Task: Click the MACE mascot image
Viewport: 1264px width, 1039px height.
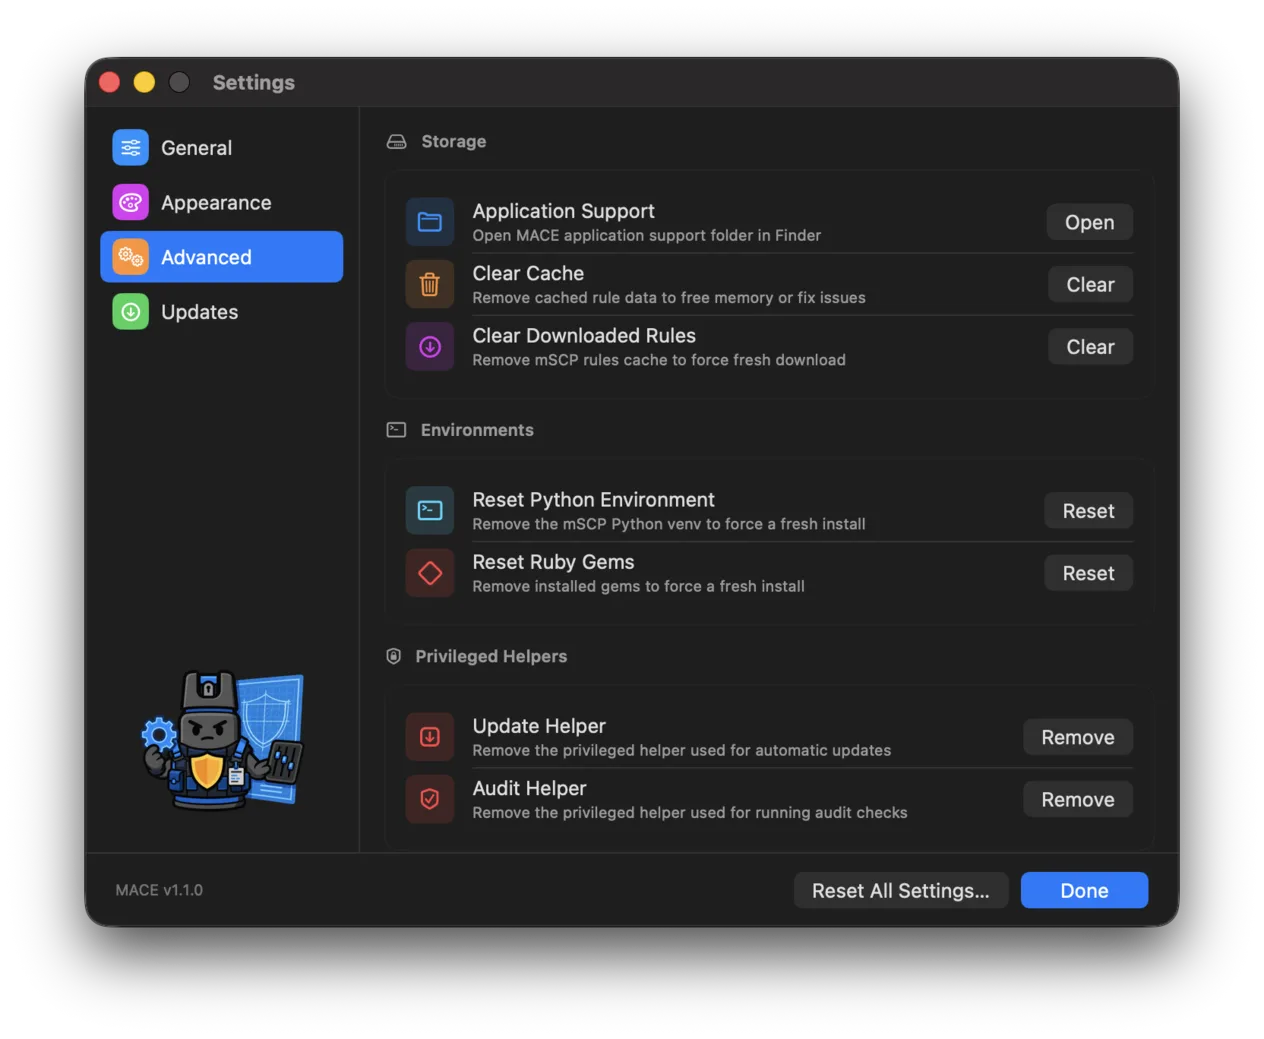Action: [x=223, y=739]
